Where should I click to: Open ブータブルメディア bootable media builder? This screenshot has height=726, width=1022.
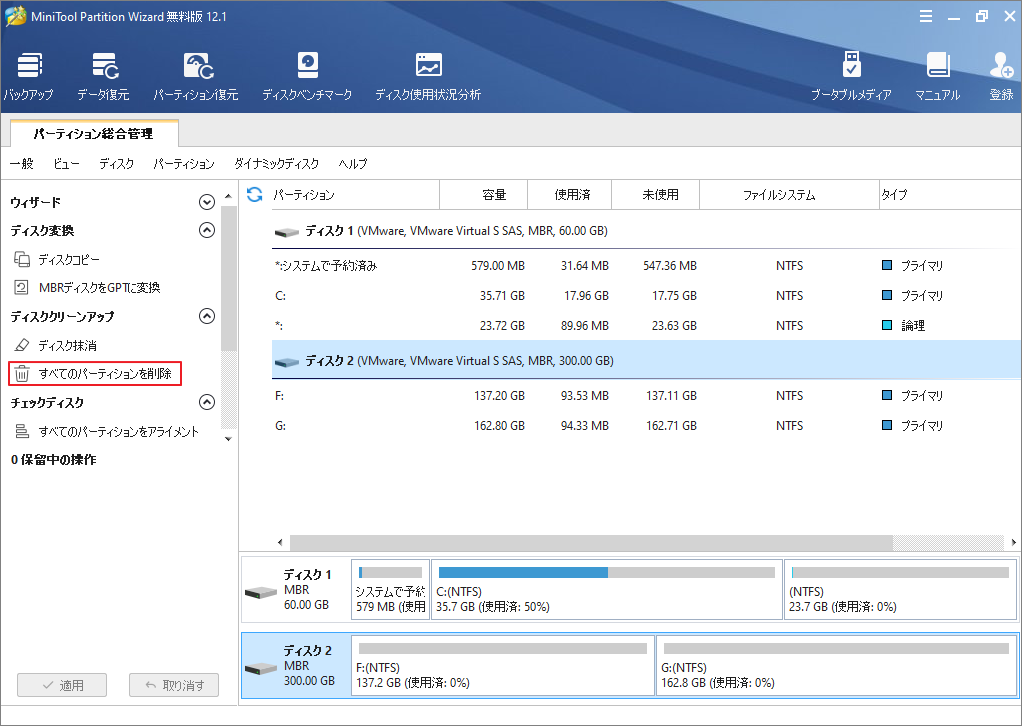tap(851, 76)
